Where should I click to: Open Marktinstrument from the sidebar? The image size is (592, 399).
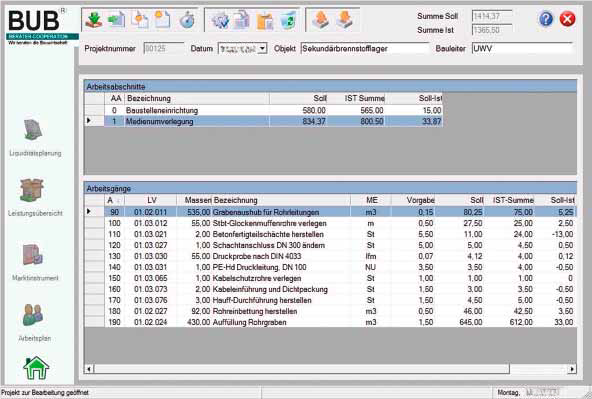pyautogui.click(x=35, y=262)
